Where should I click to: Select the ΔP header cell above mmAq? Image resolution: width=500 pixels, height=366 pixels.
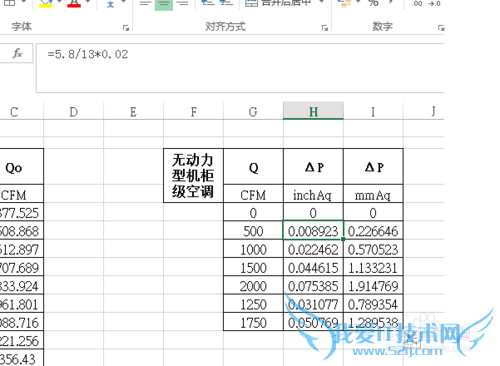[x=373, y=166]
